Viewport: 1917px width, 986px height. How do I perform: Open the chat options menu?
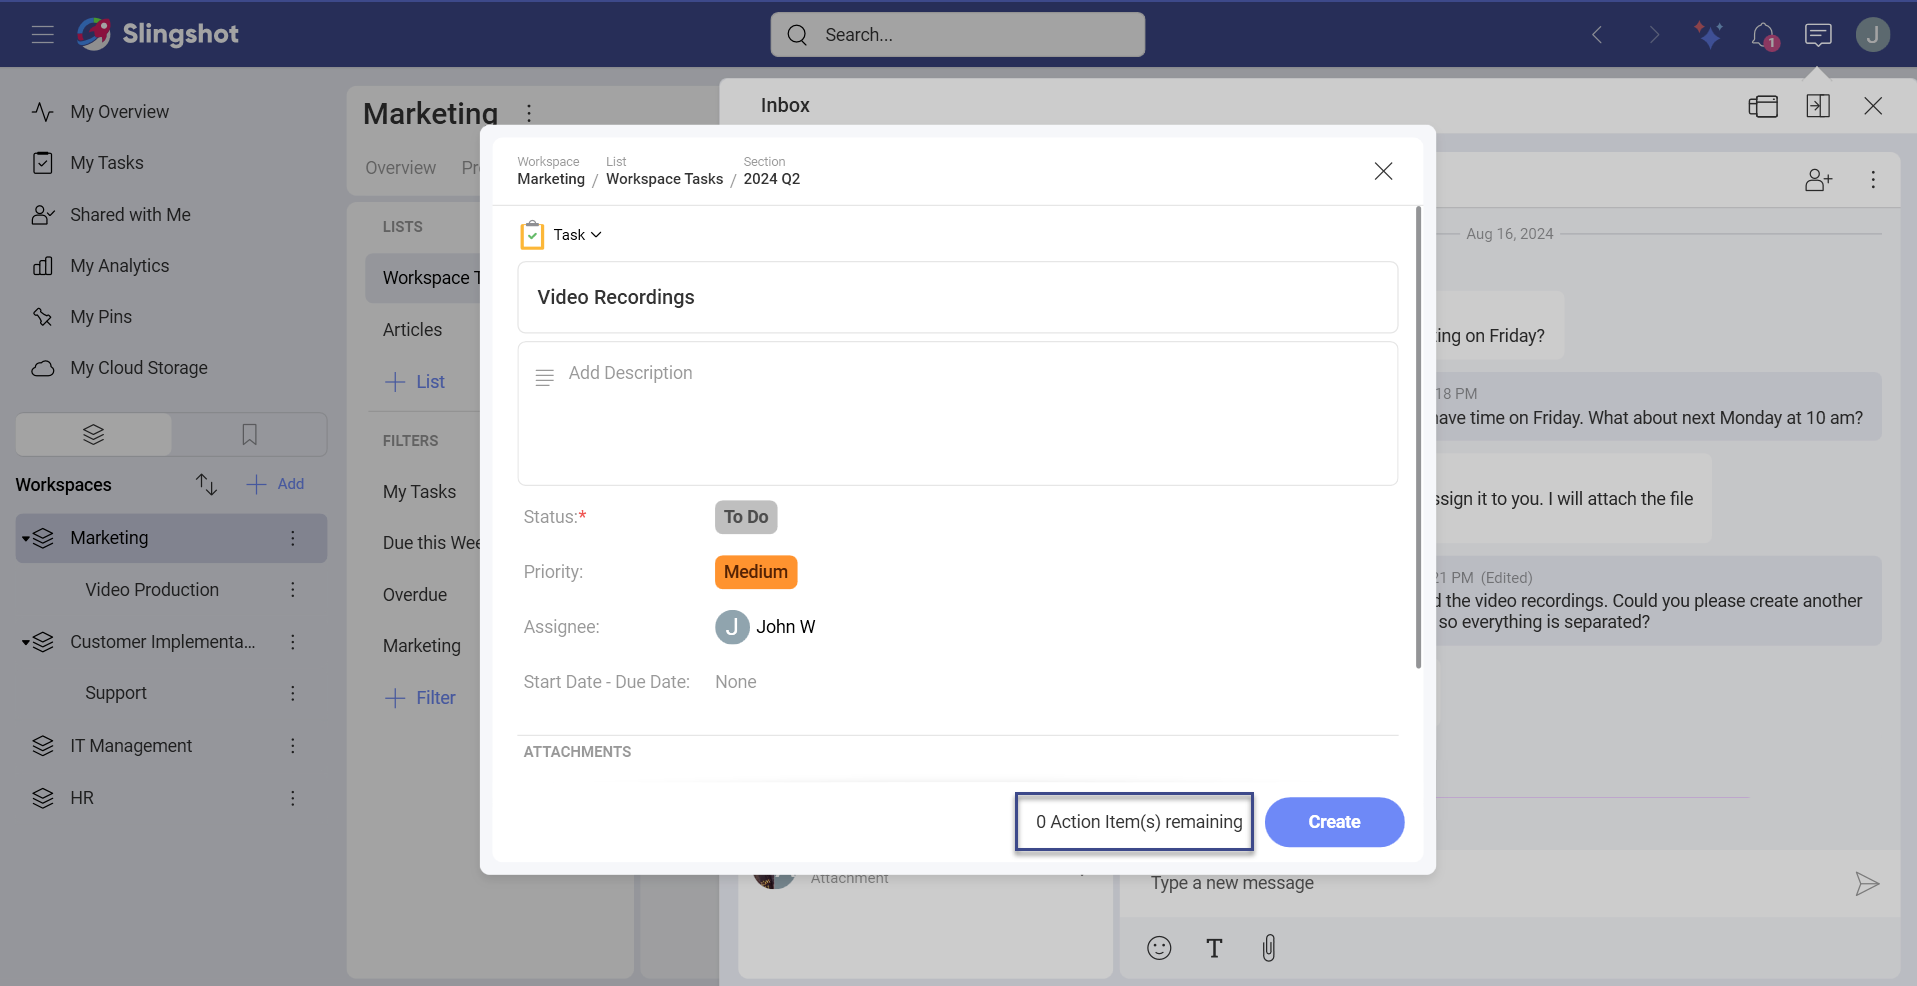[x=1873, y=180]
